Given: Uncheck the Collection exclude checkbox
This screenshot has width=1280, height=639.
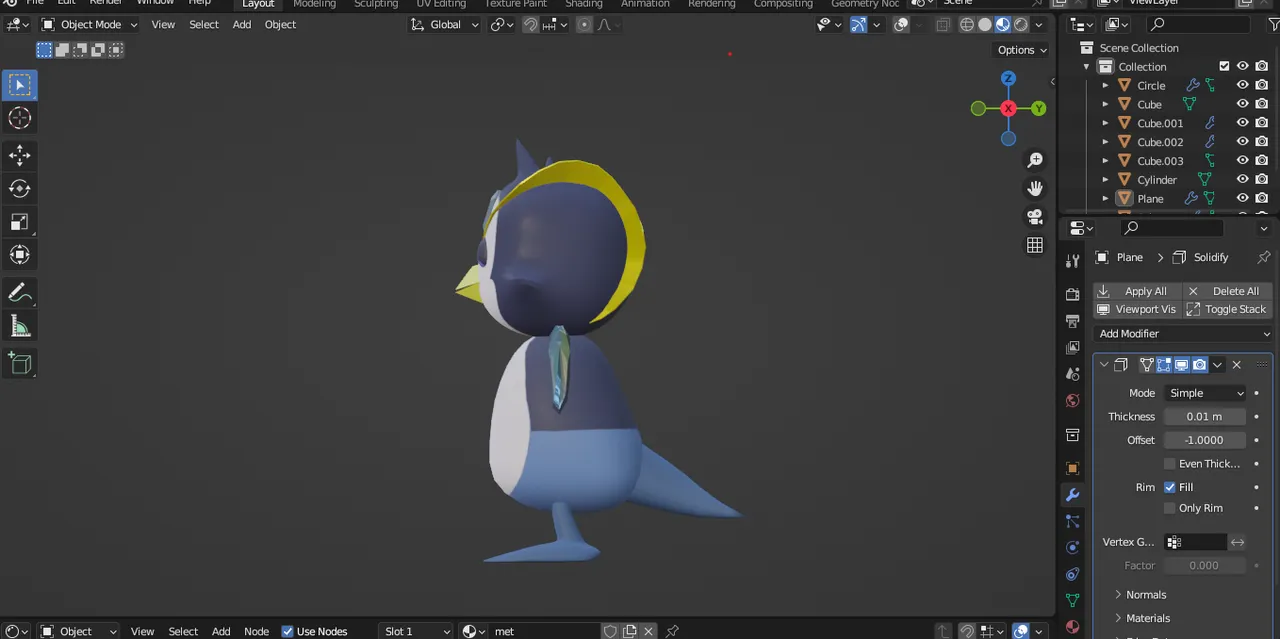Looking at the screenshot, I should coord(1224,66).
